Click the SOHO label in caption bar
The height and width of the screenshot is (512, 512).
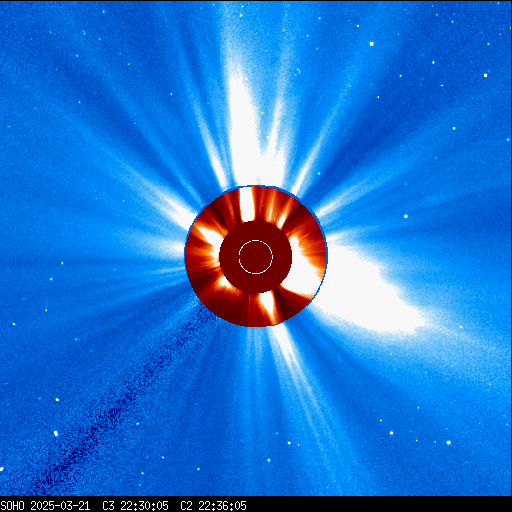coord(13,506)
